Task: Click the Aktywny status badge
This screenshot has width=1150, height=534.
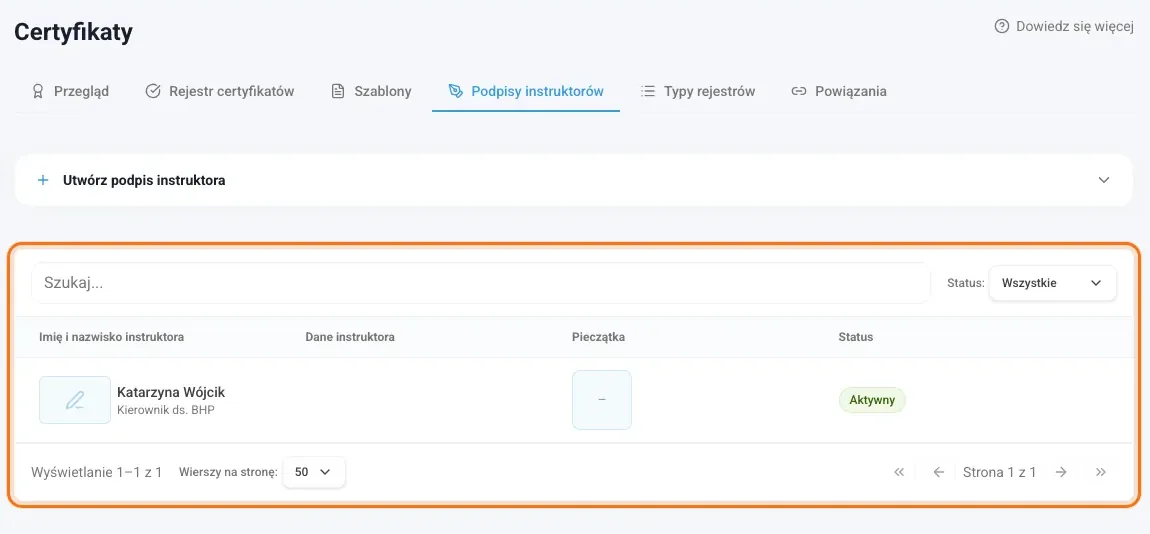Action: [x=872, y=400]
